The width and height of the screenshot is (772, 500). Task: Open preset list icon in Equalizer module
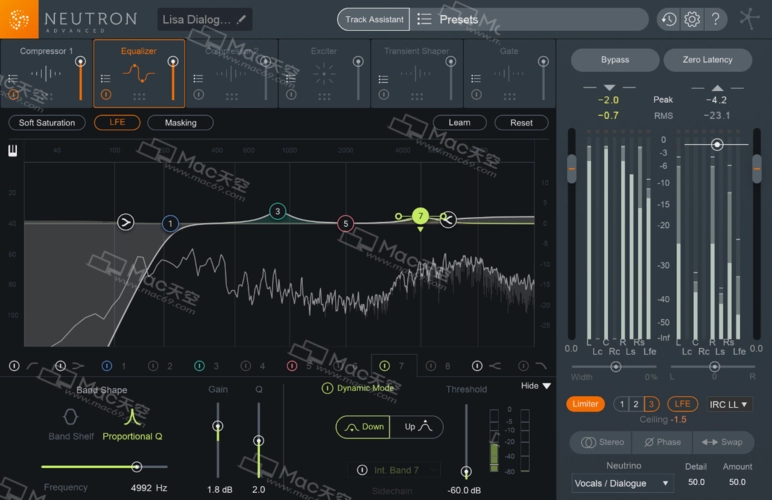105,78
